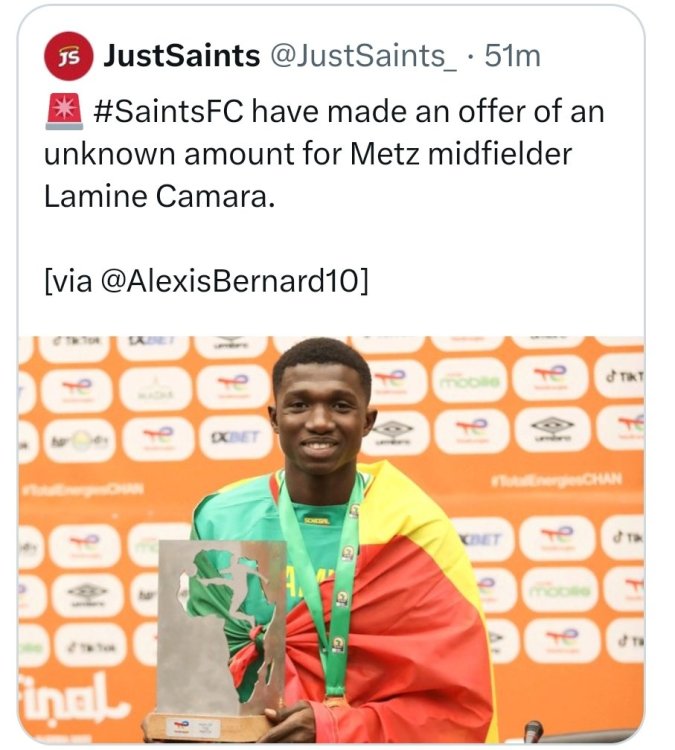Open the @AlexisBernard10 mention
Viewport: 675px width, 750px height.
click(x=232, y=282)
